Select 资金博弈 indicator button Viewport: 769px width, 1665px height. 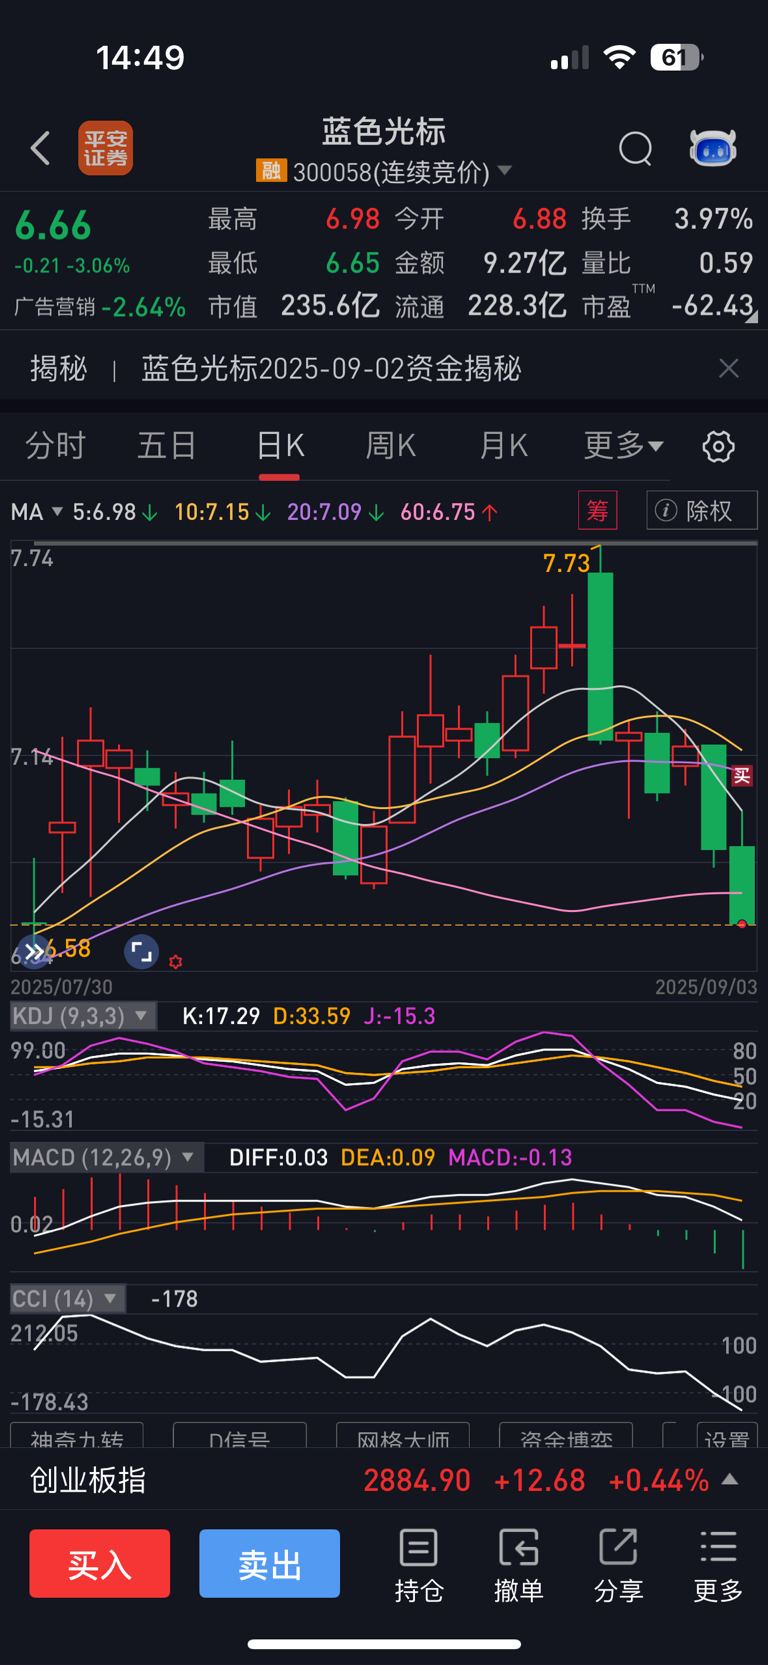pyautogui.click(x=566, y=1436)
